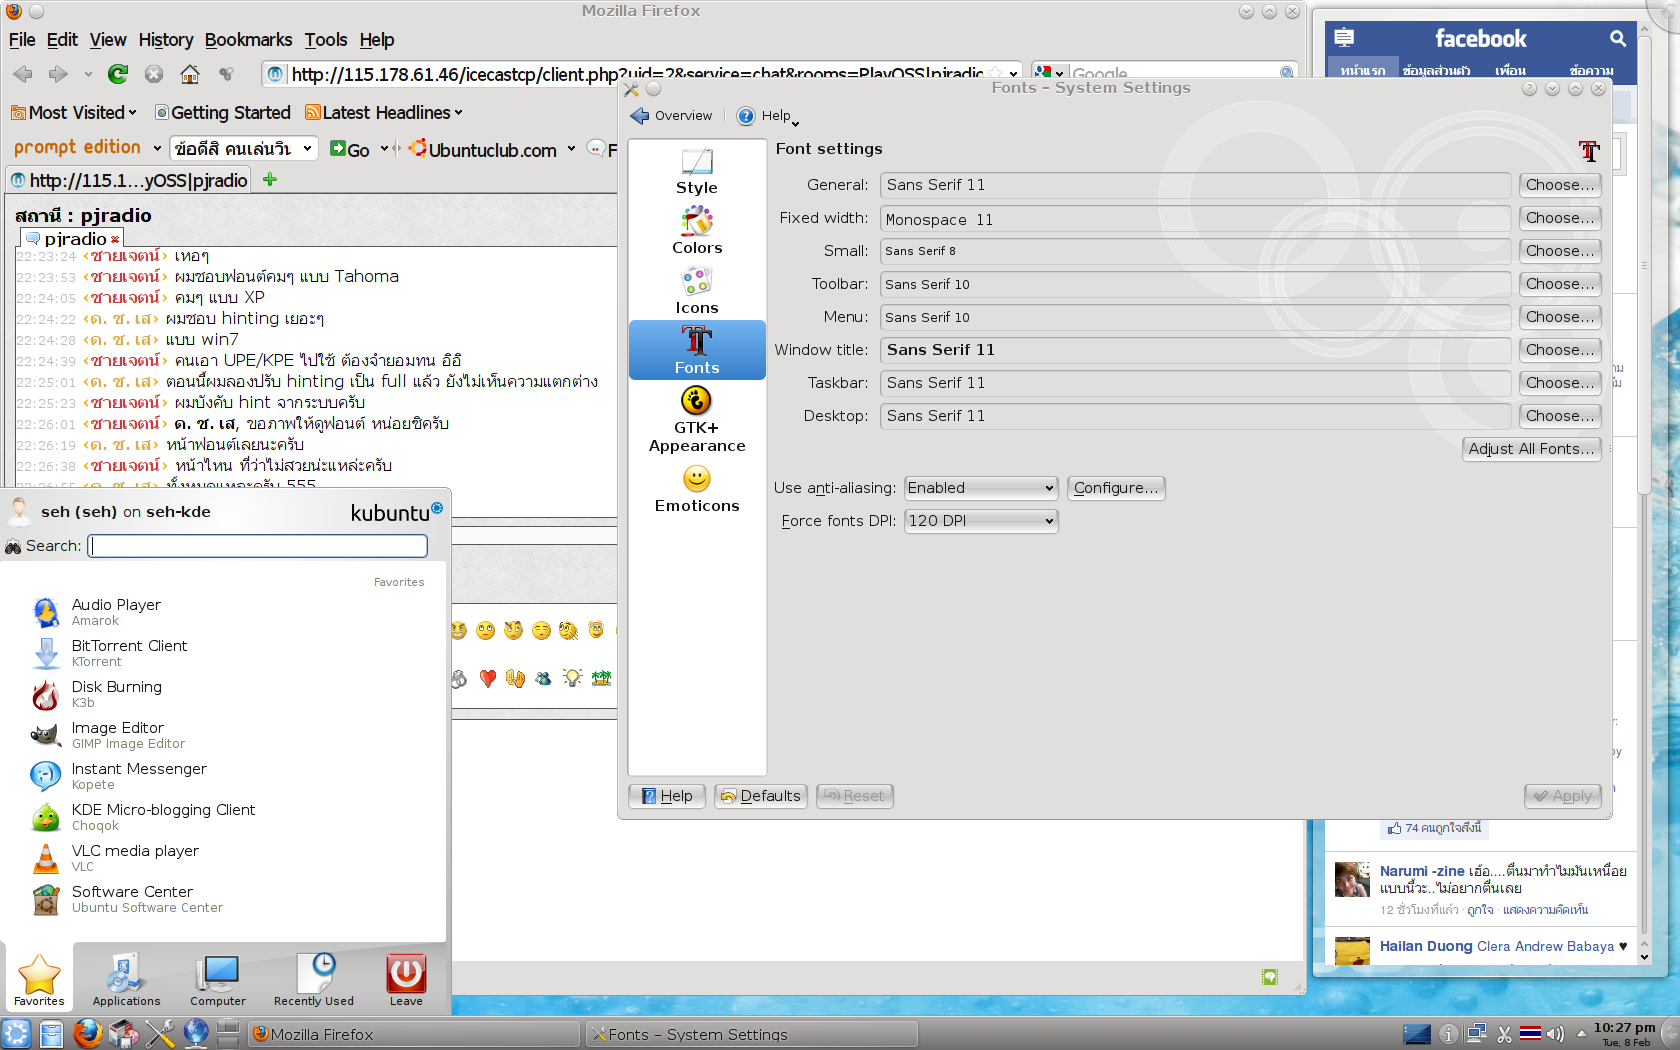
Task: Click the Thai flag keyboard layout indicator
Action: click(1530, 1034)
